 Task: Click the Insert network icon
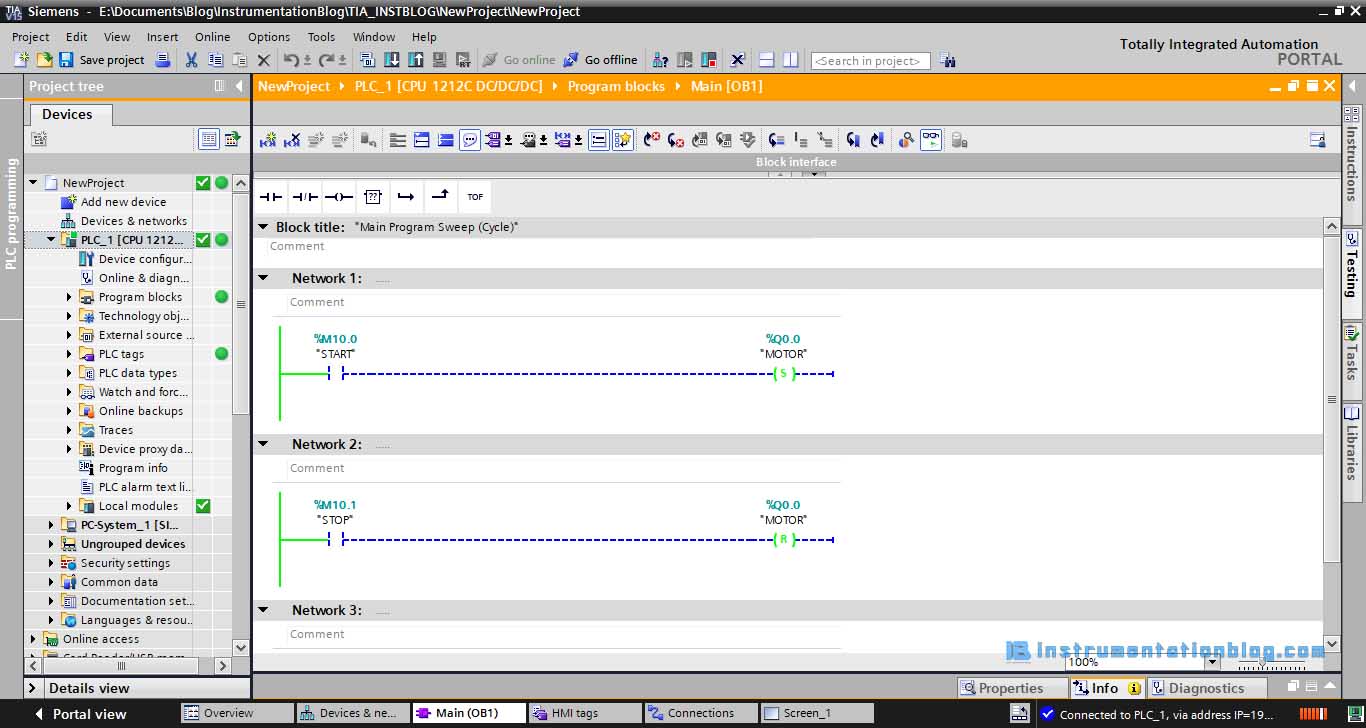tap(267, 140)
